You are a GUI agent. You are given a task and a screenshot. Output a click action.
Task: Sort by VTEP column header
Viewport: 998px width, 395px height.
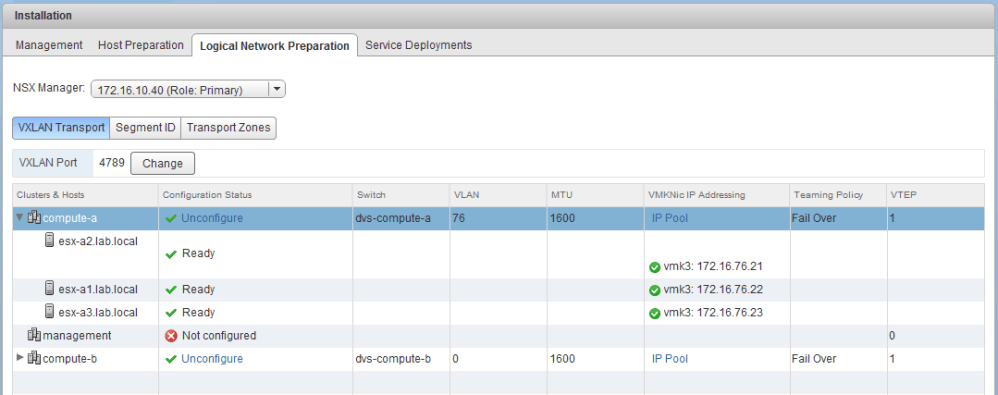(935, 195)
